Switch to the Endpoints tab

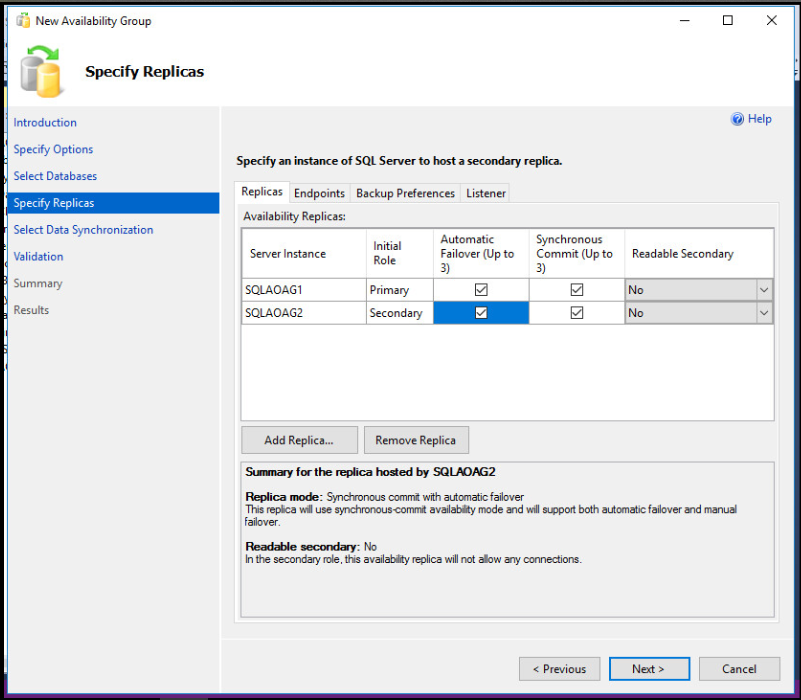319,192
